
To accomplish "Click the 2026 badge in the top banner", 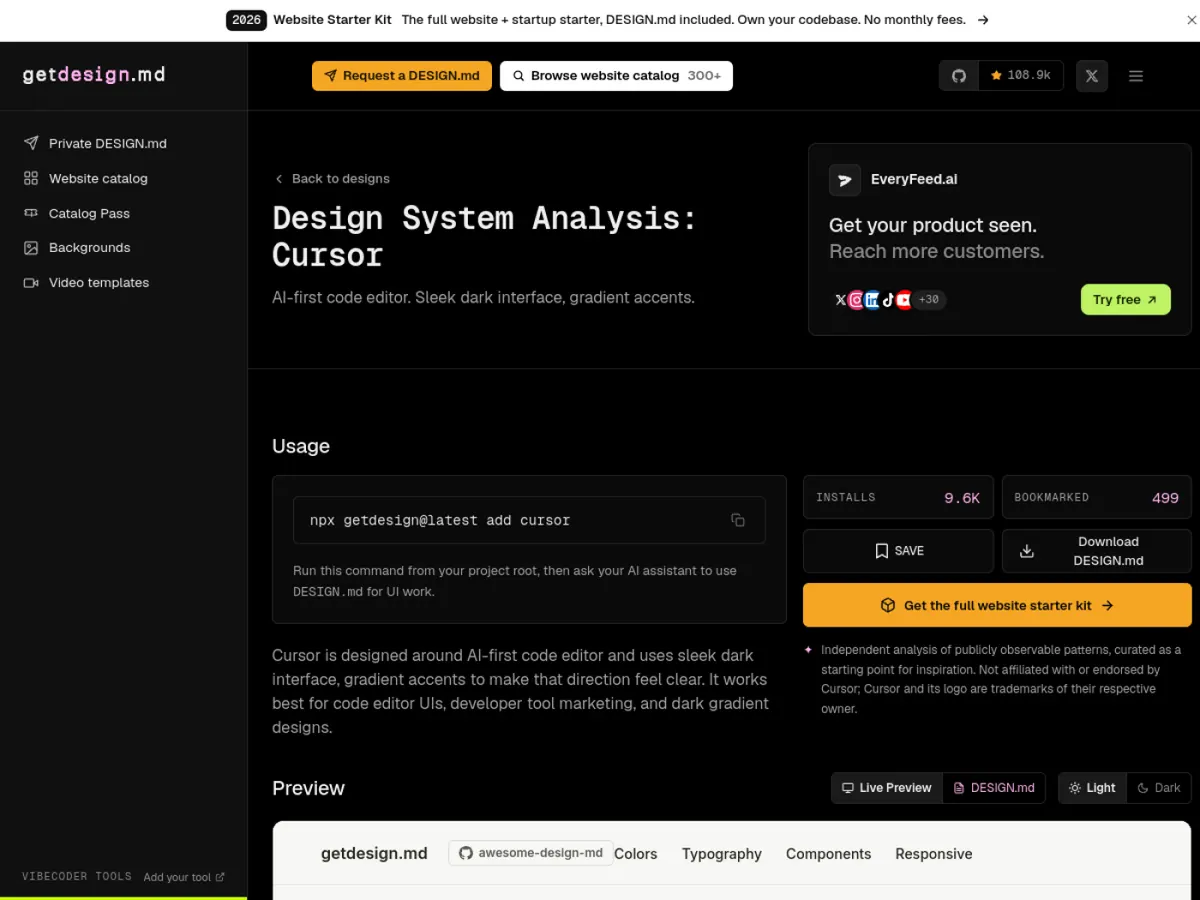I will pos(246,20).
